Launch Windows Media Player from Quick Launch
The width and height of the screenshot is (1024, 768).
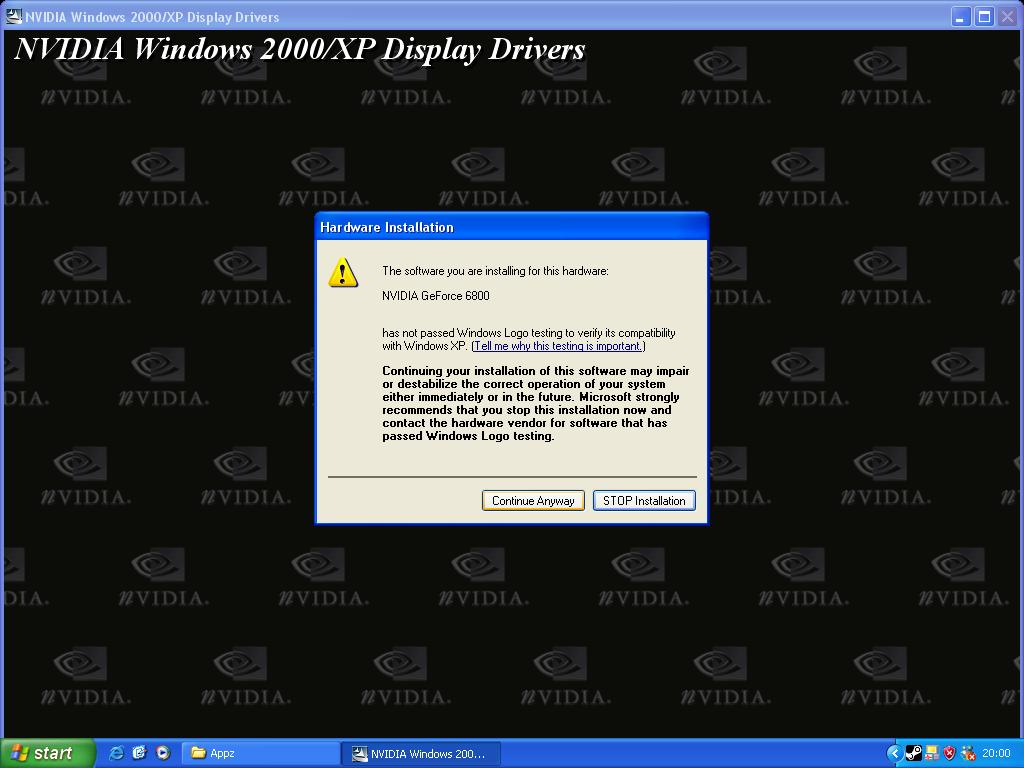163,753
